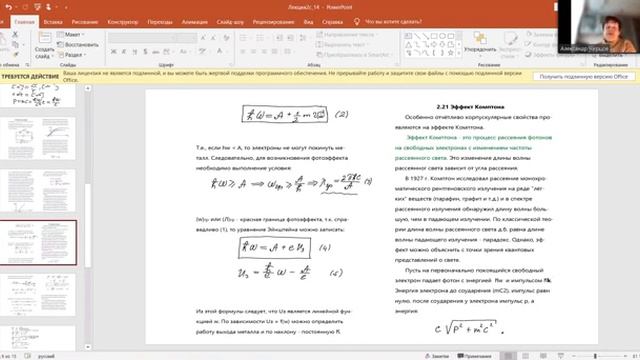This screenshot has width=640, height=360.
Task: Click the numbered list icon
Action: click(260, 38)
